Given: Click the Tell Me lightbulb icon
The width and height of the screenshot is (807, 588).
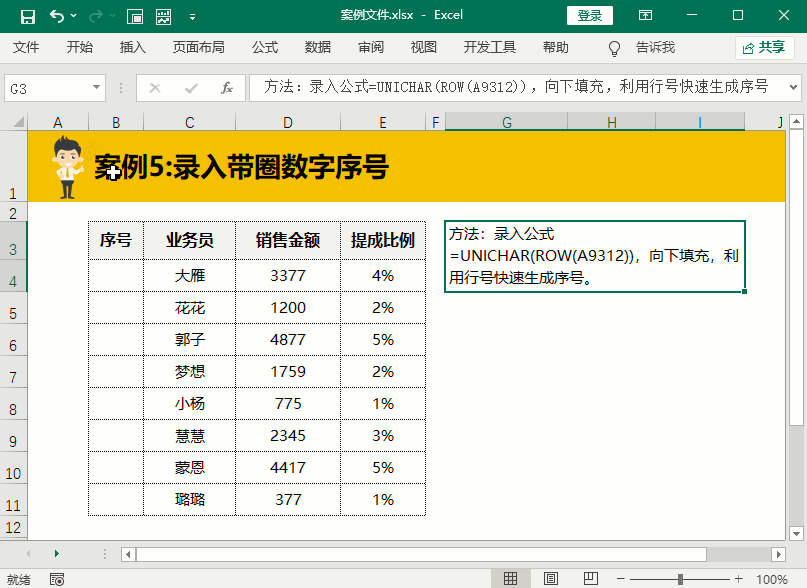Looking at the screenshot, I should [x=615, y=48].
